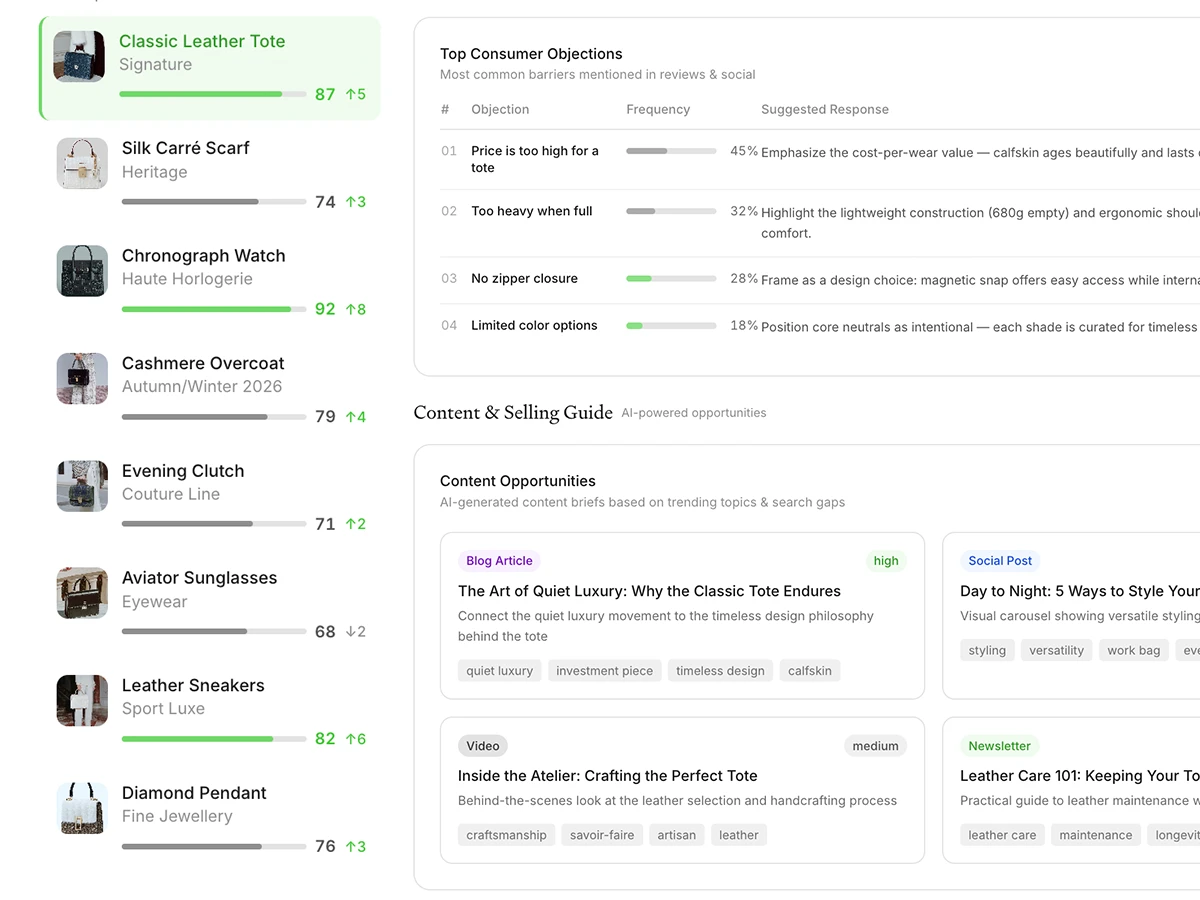Click the 'Price is too high' frequency bar

pyautogui.click(x=671, y=151)
